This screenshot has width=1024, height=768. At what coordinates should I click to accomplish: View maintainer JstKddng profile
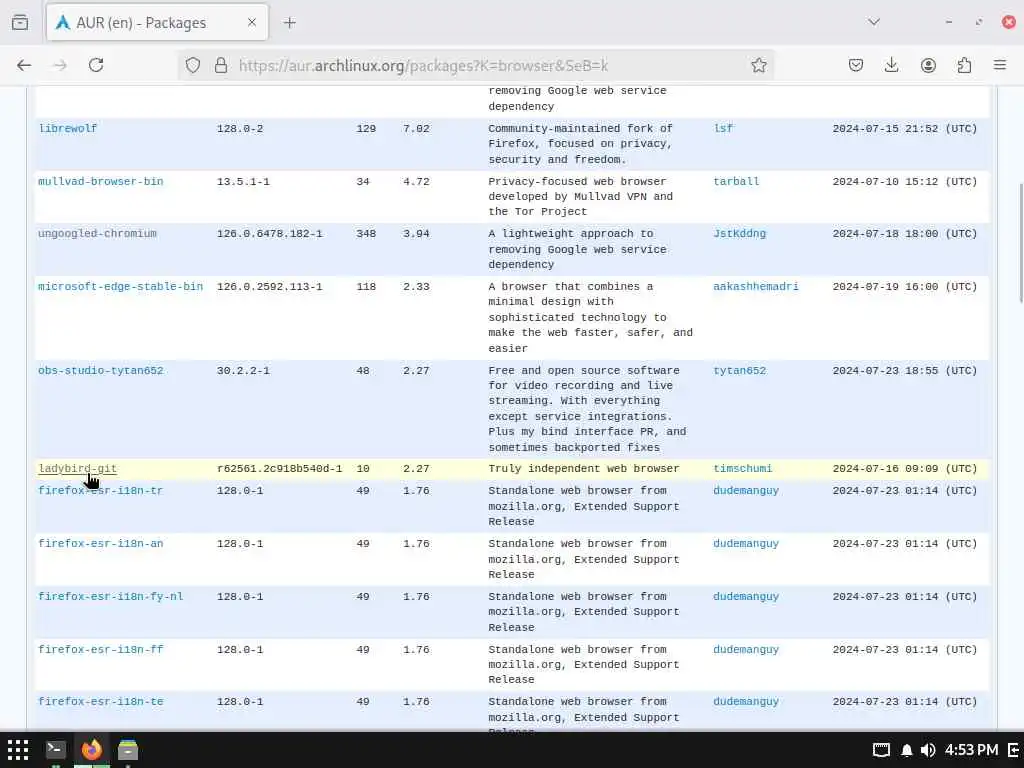point(739,234)
